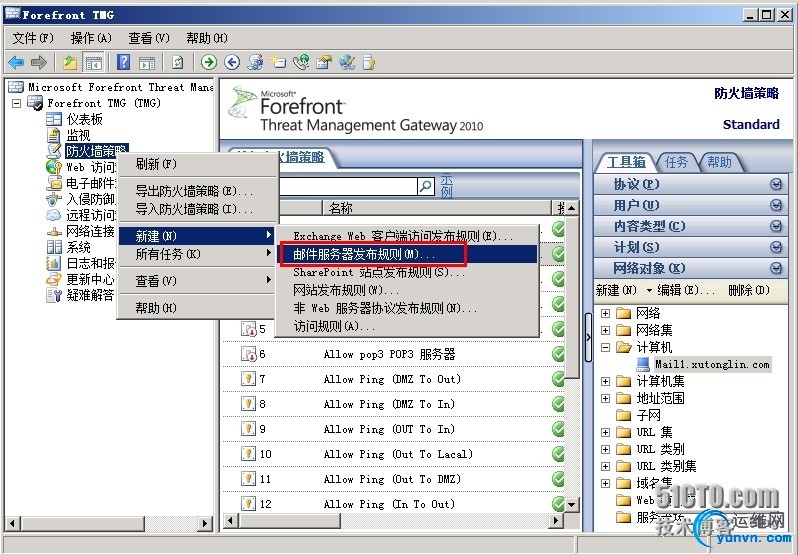Select Exchange Web 客户端访问发布规则(E)...
798x555 pixels.
[407, 236]
